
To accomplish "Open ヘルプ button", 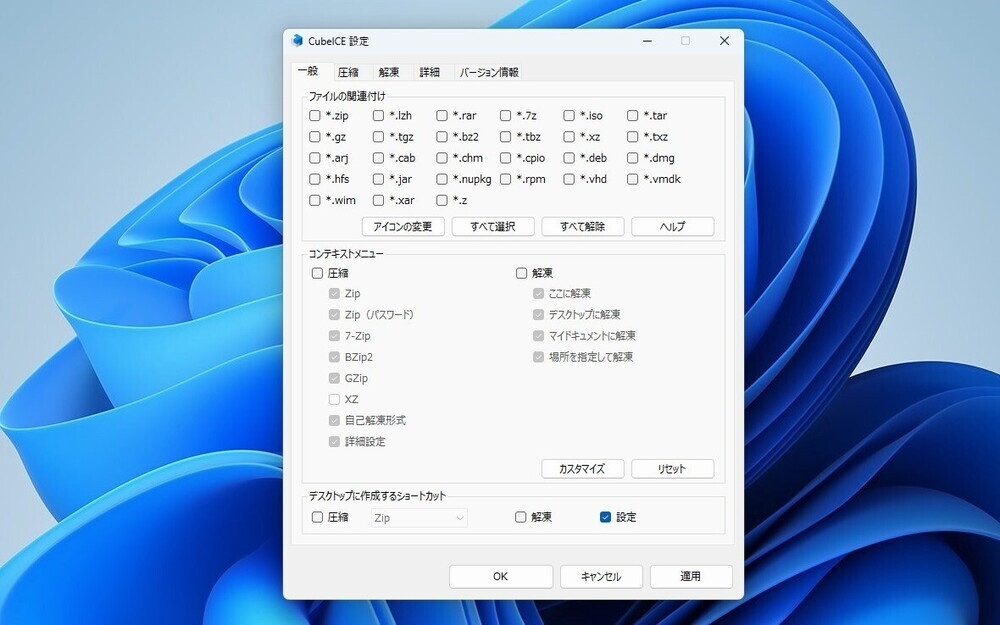I will (673, 226).
